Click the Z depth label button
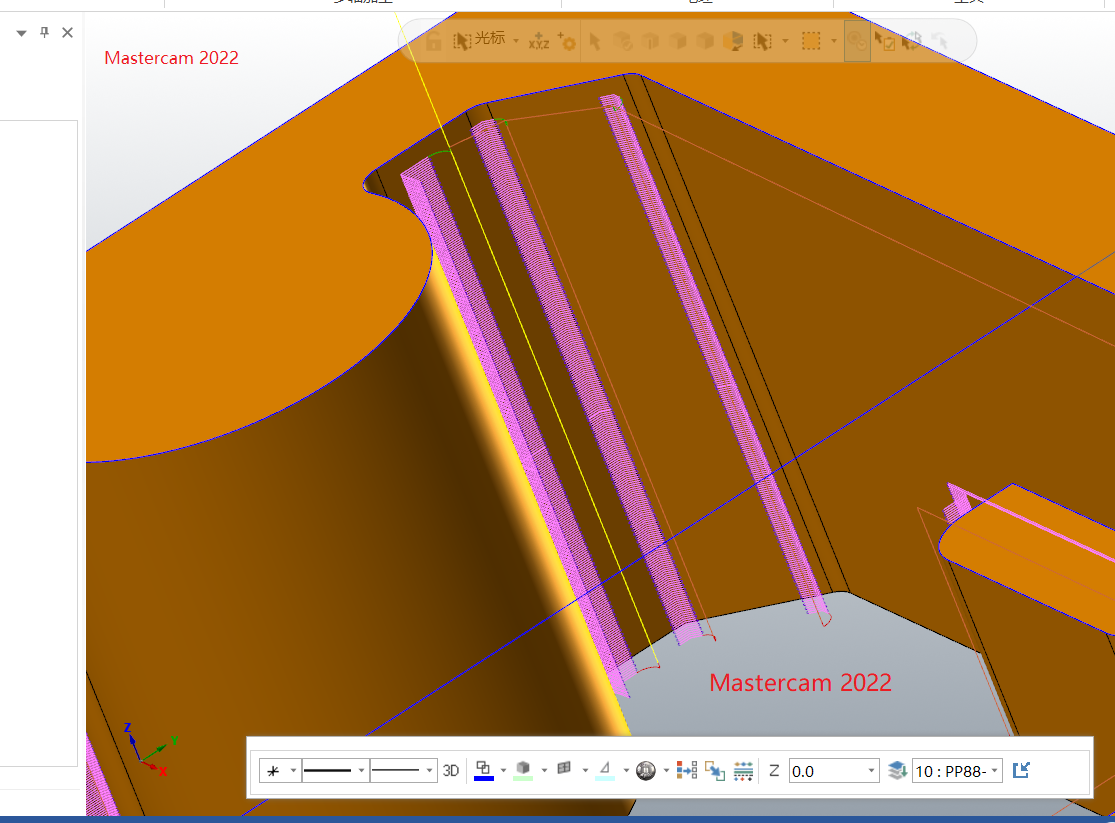 pos(774,770)
